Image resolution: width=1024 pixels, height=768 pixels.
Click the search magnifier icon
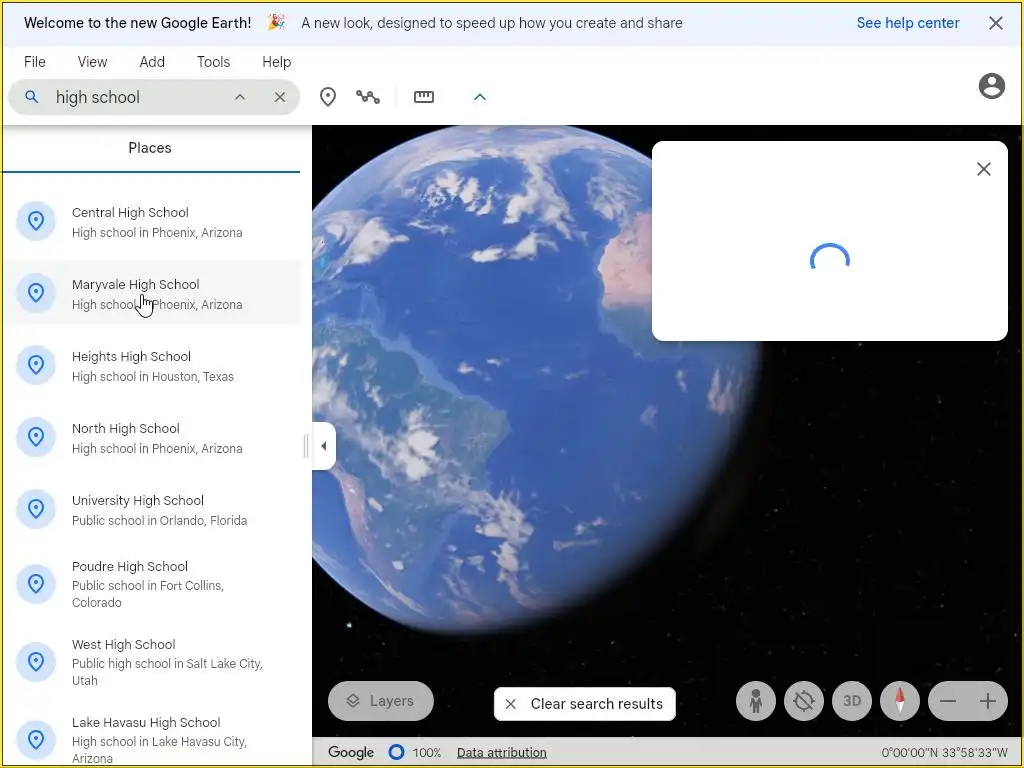point(31,97)
